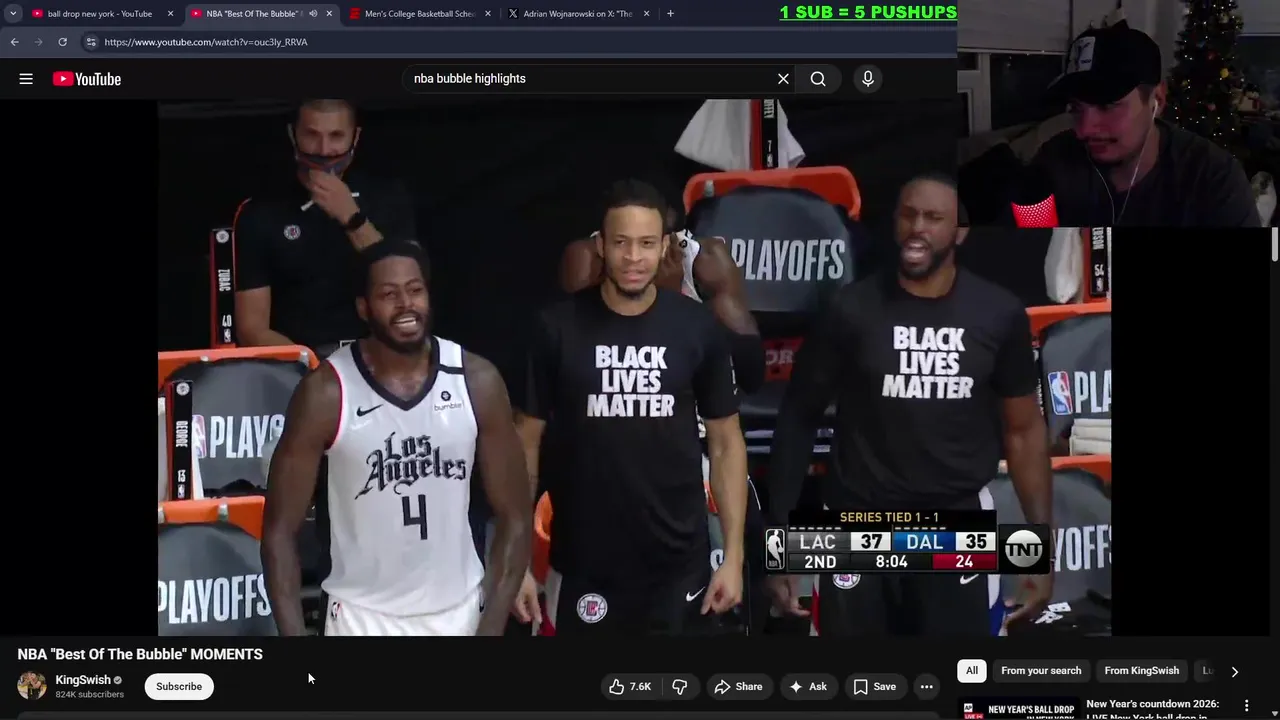Click the 824K subscribers text
The width and height of the screenshot is (1280, 720).
(x=90, y=694)
